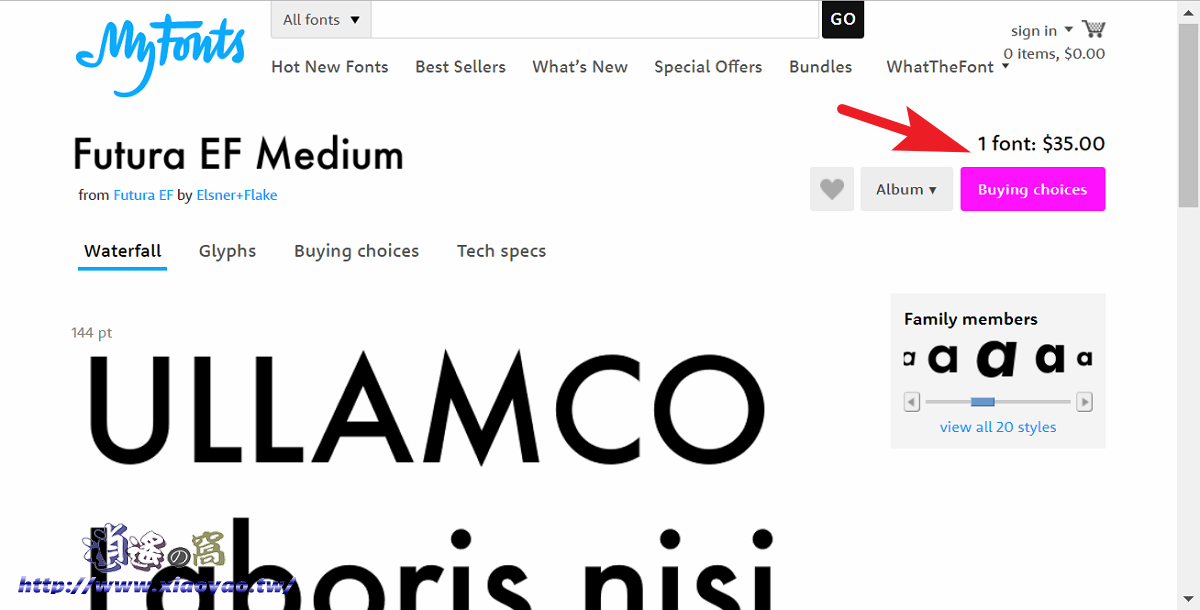Open Special Offers menu item

[x=708, y=67]
